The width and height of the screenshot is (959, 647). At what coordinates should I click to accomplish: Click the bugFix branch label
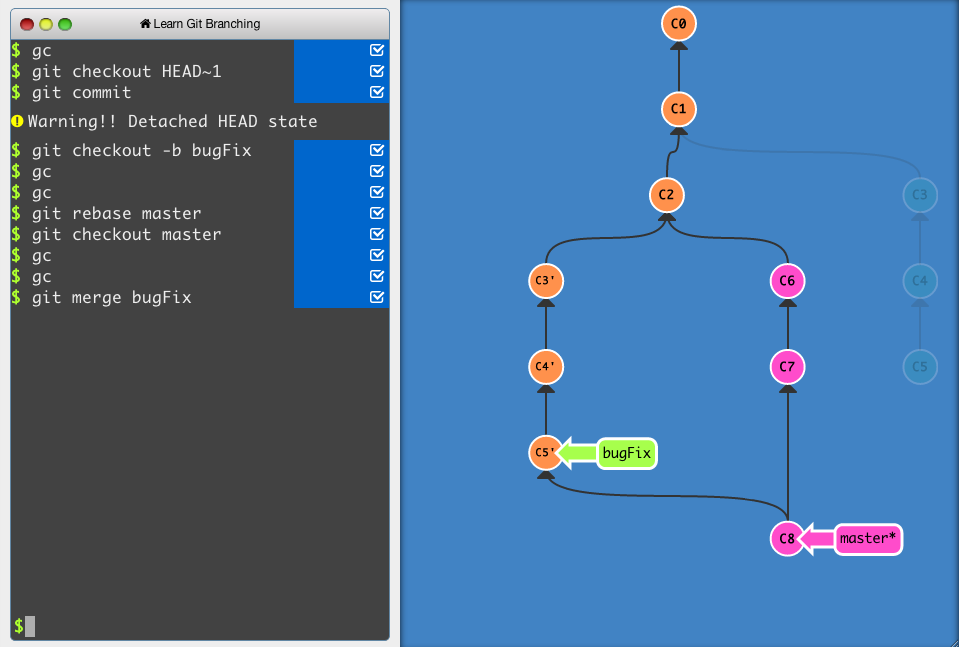(x=626, y=453)
